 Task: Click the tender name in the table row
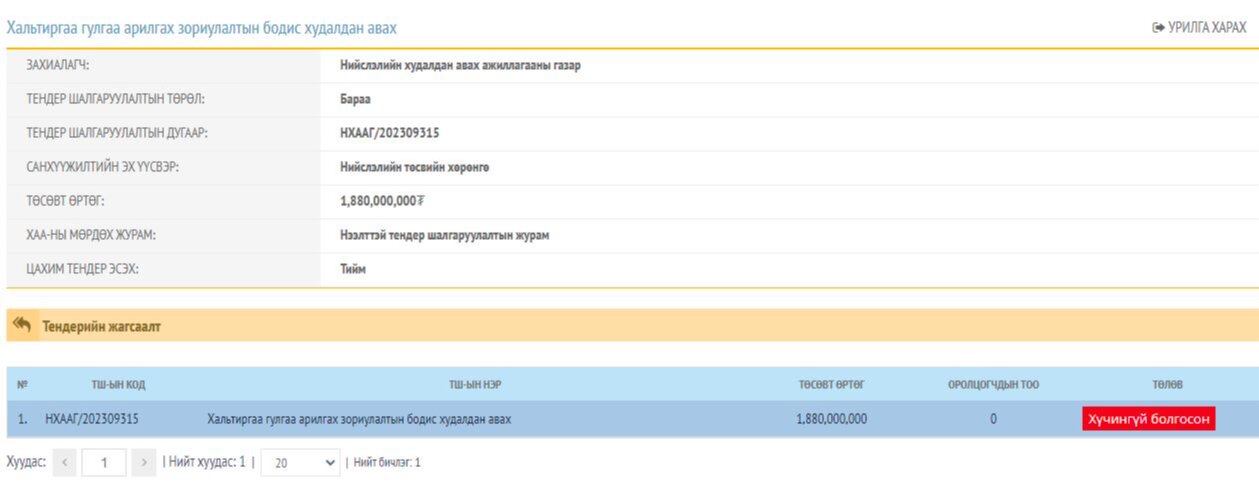[358, 419]
